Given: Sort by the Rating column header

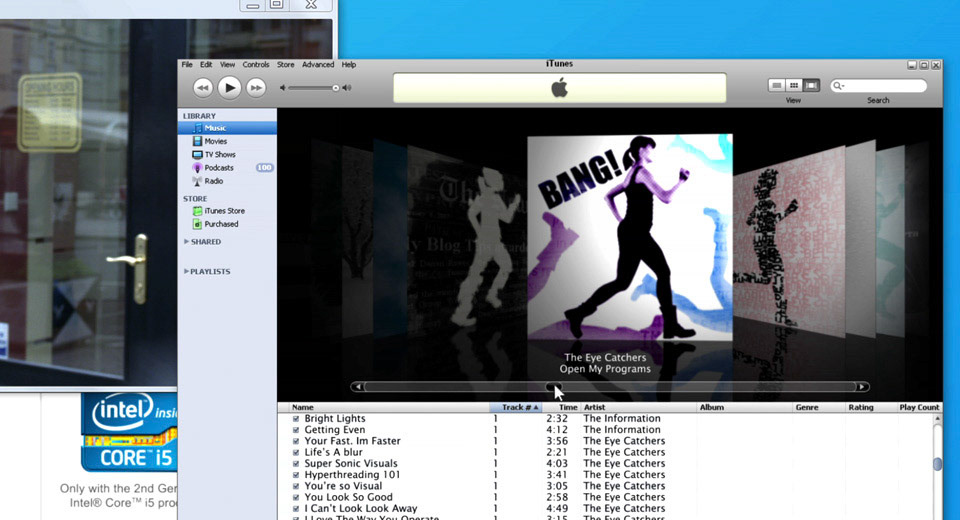Looking at the screenshot, I should click(x=871, y=407).
